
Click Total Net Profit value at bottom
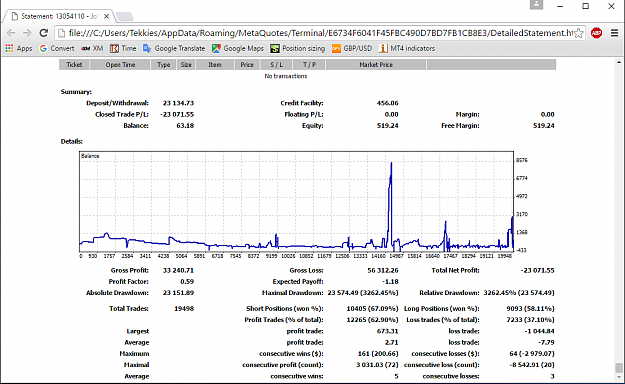pyautogui.click(x=537, y=270)
